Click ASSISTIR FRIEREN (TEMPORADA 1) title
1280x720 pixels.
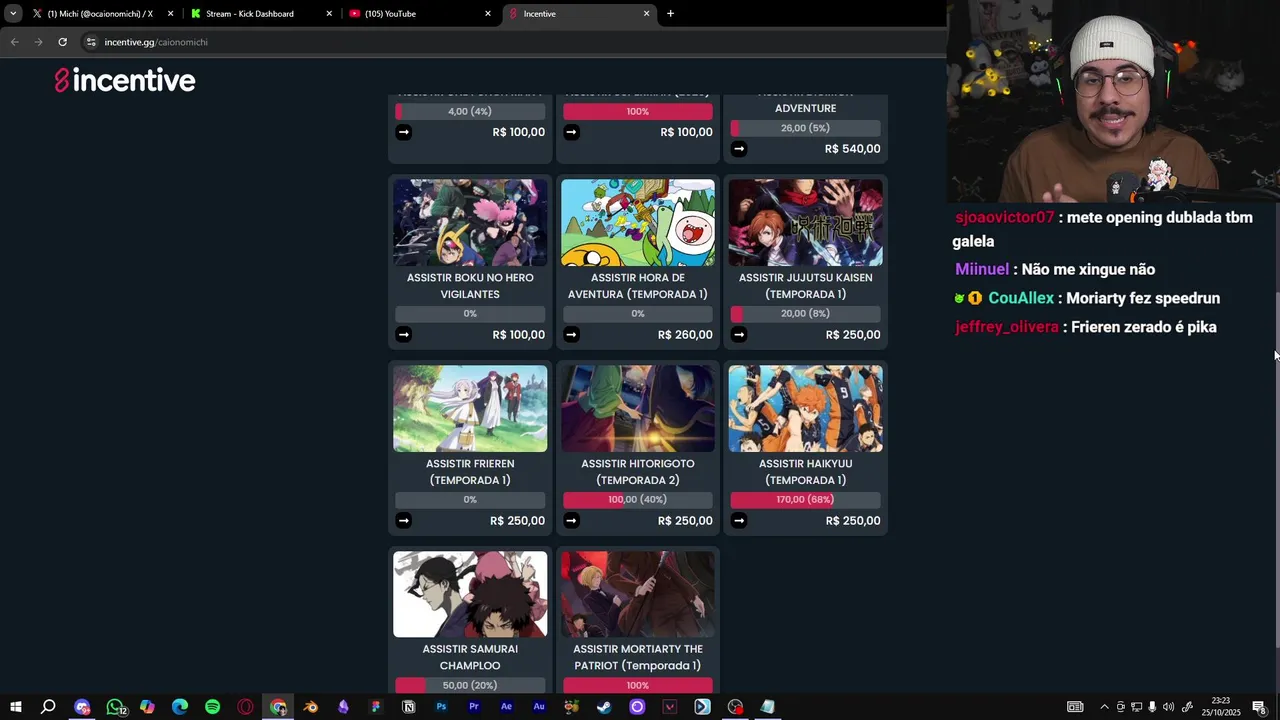(x=470, y=472)
